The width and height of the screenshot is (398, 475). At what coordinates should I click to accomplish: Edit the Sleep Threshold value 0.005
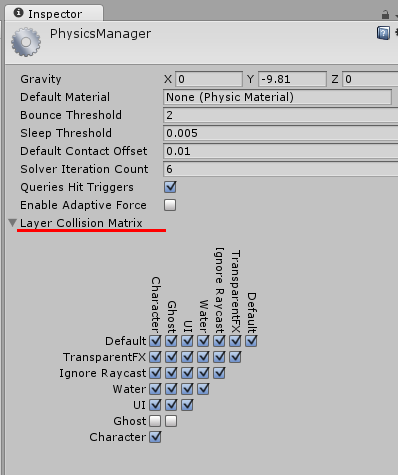coord(280,133)
